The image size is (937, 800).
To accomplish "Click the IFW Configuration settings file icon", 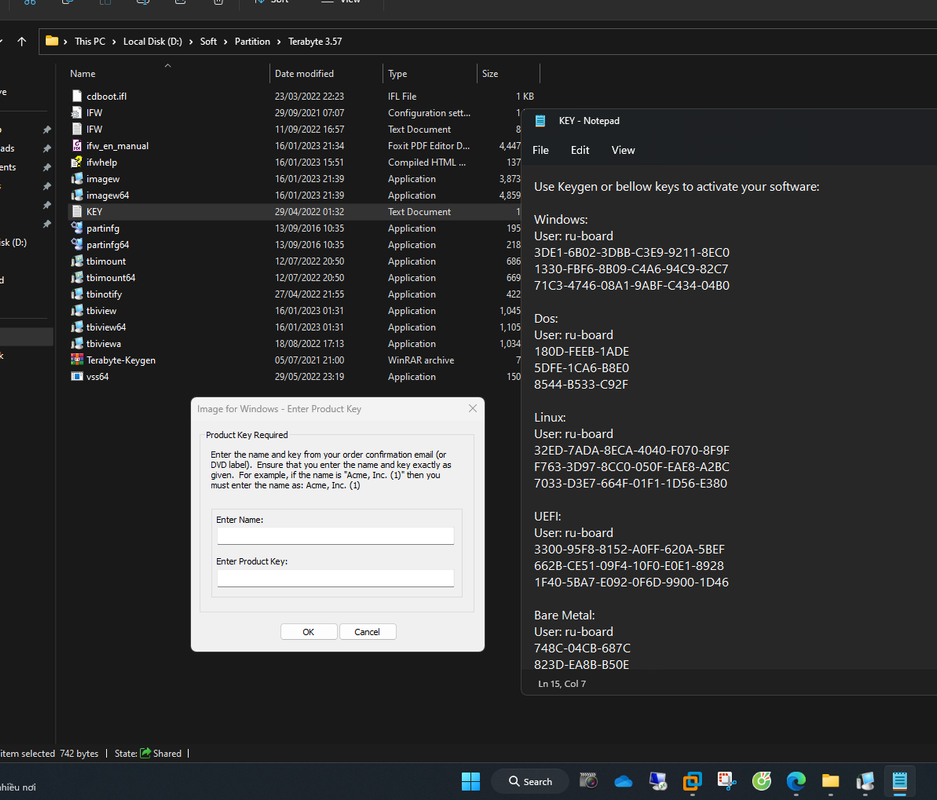I will tap(76, 112).
